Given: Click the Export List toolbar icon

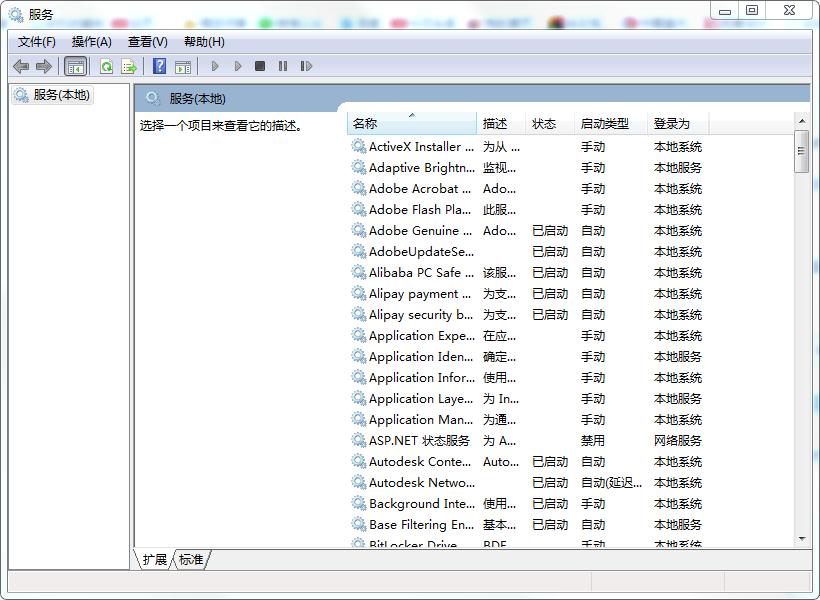Looking at the screenshot, I should [x=127, y=66].
